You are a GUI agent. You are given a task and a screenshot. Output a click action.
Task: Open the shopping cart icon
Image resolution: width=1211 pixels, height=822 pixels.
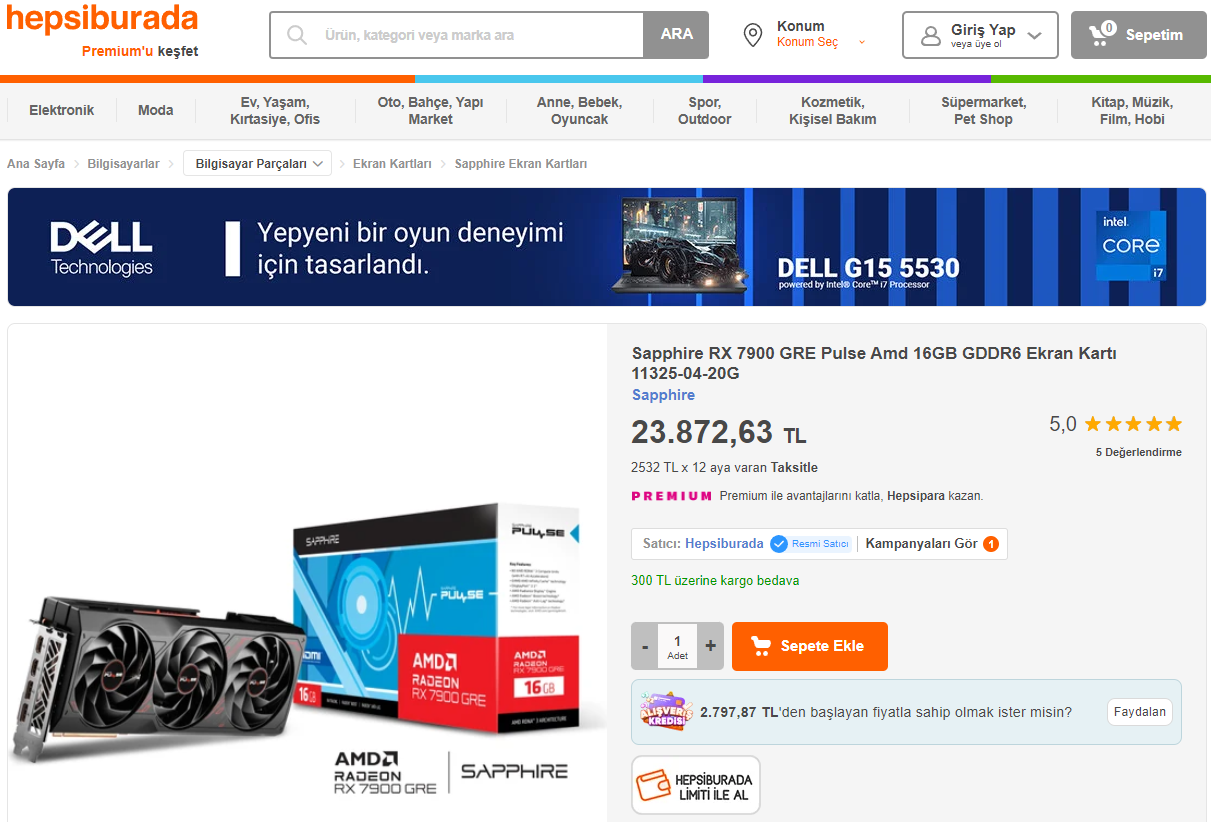(x=1101, y=34)
